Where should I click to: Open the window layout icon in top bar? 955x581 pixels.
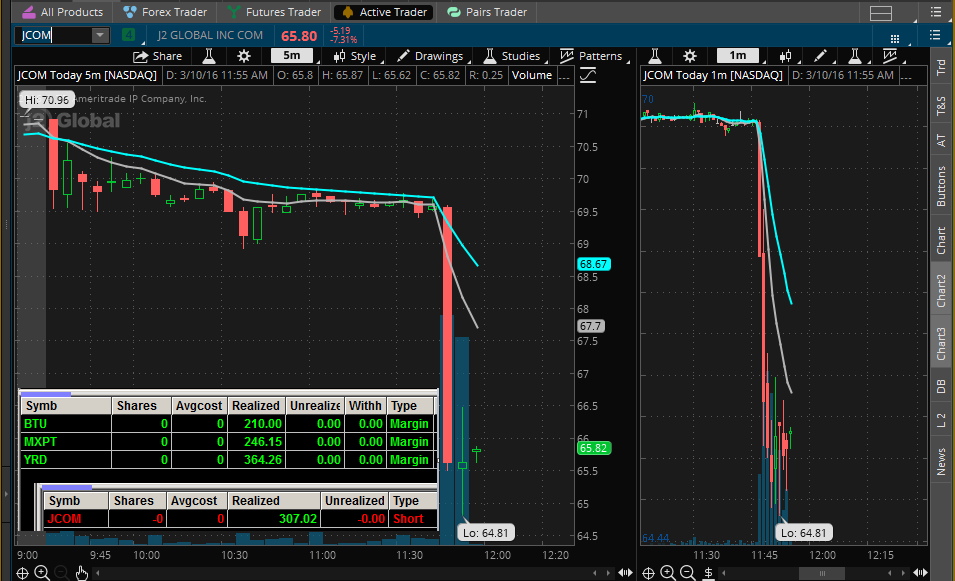click(881, 13)
